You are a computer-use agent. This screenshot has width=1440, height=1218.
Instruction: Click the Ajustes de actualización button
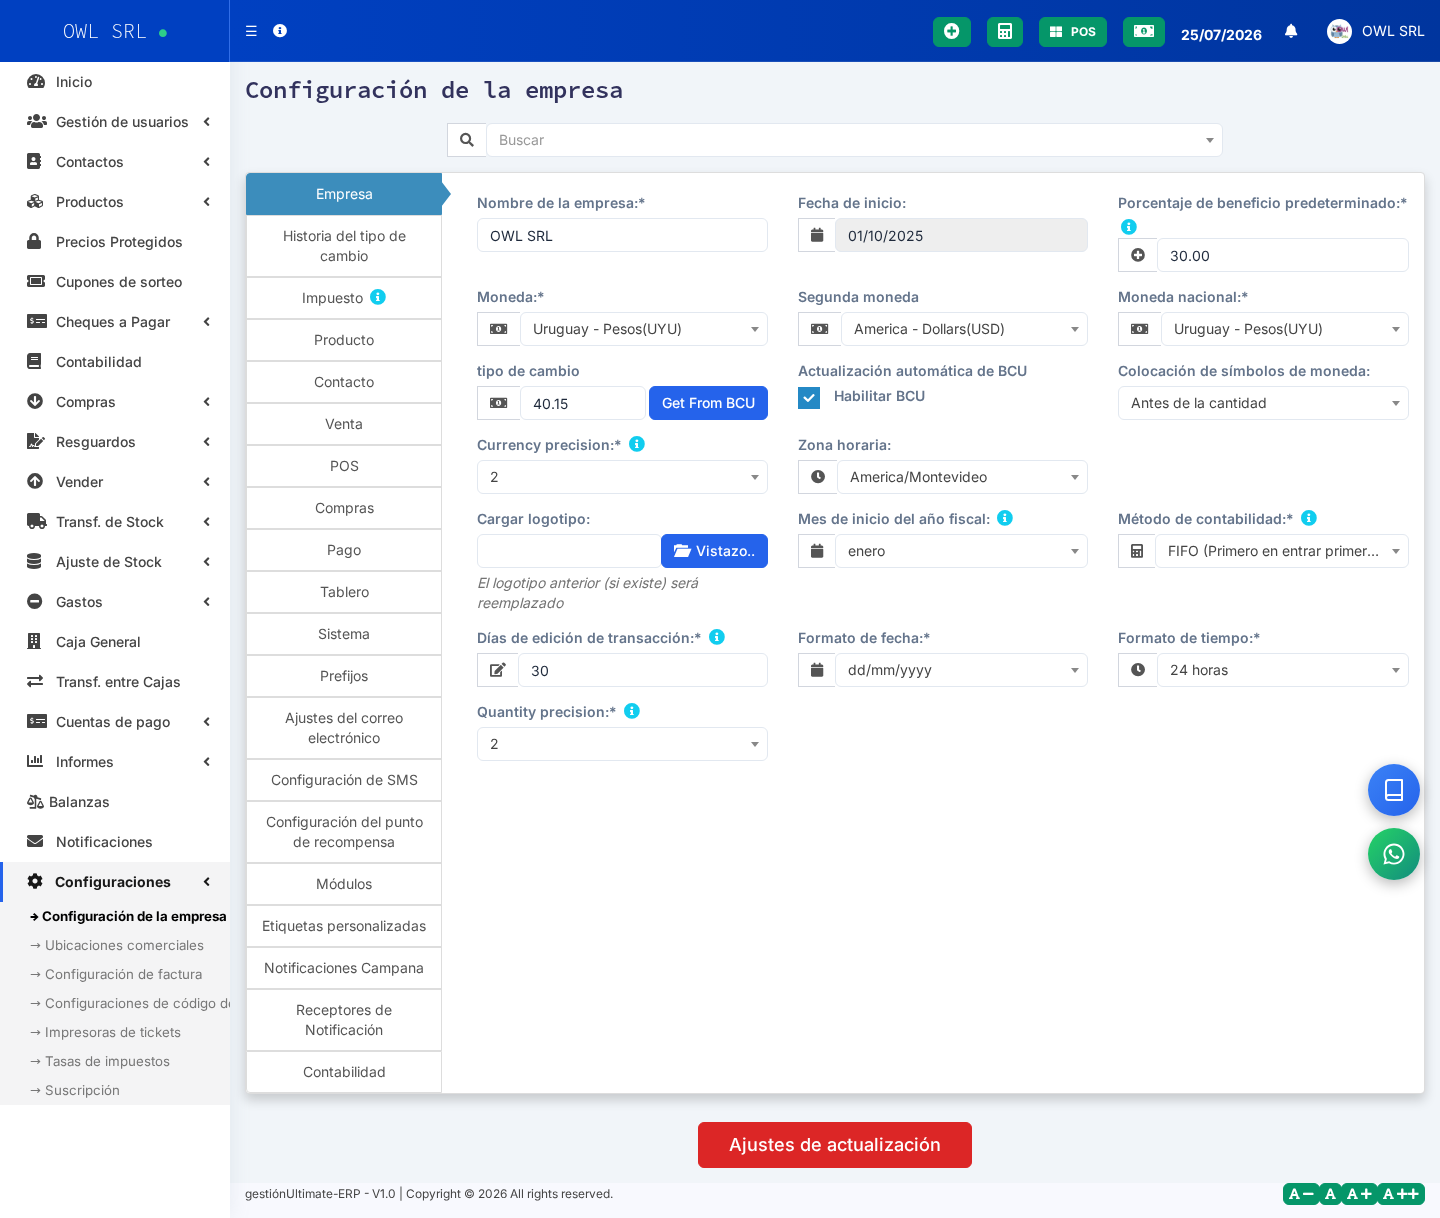835,1145
